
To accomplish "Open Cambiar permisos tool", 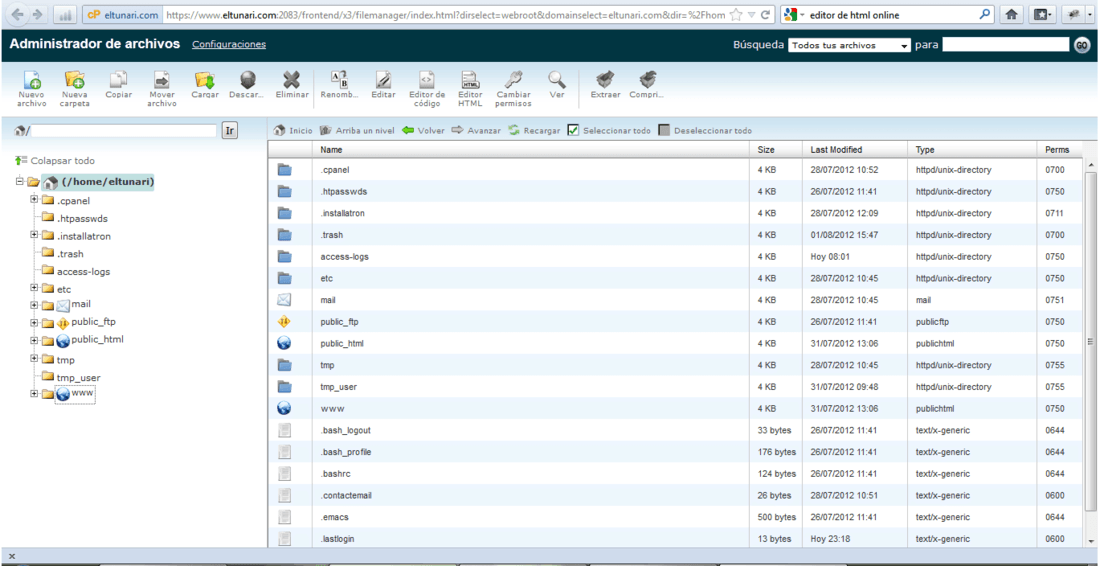I will (x=514, y=88).
